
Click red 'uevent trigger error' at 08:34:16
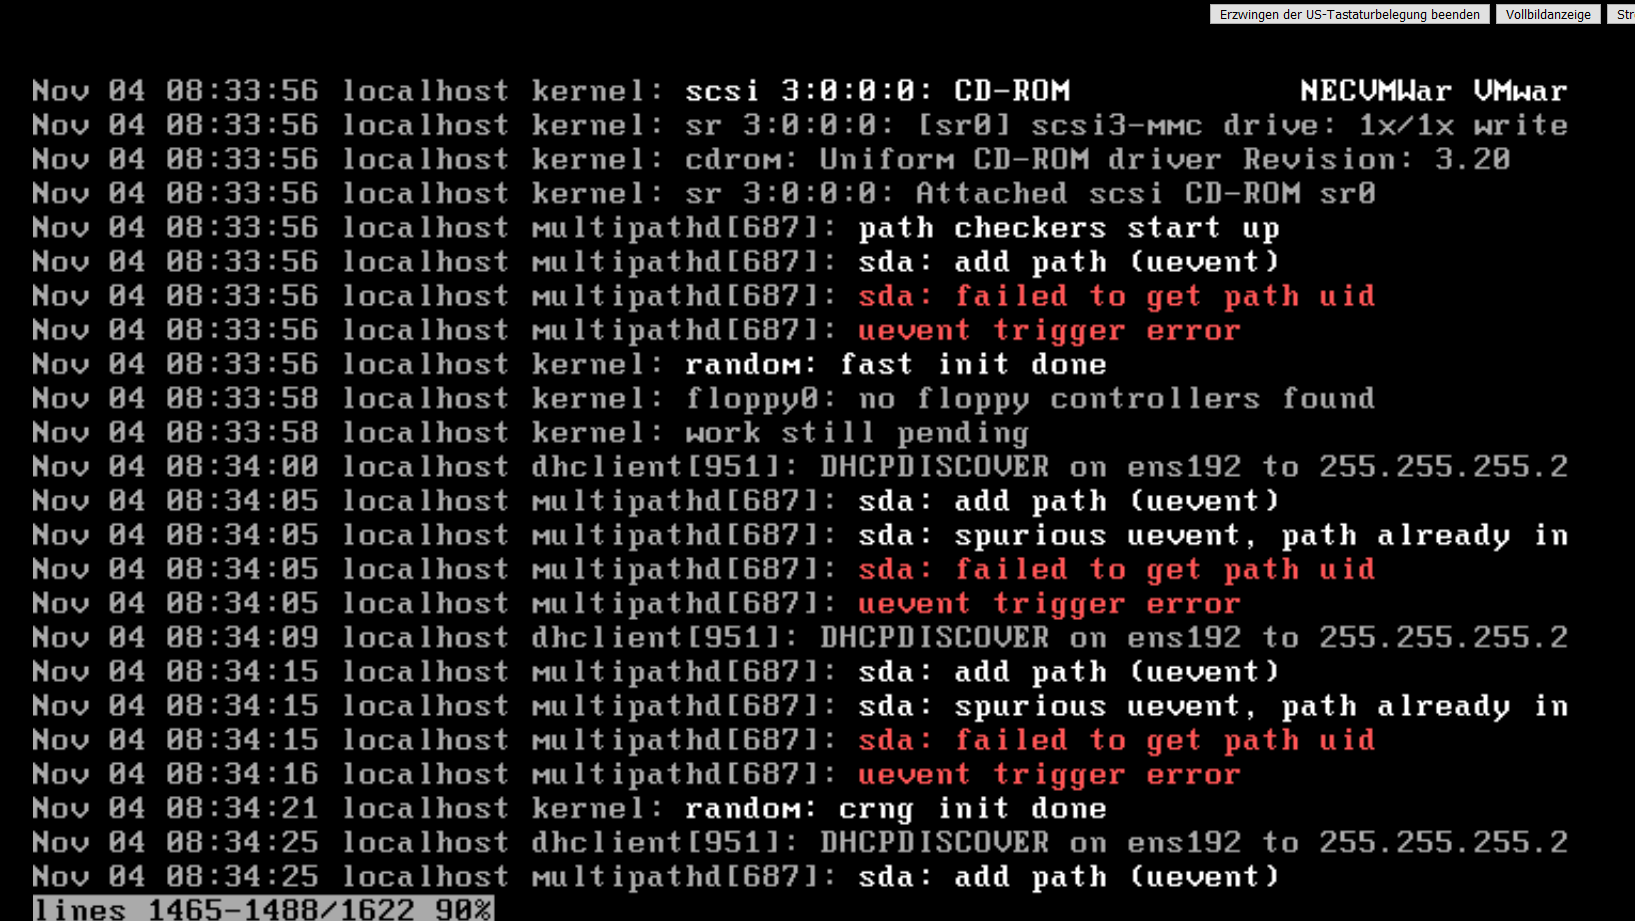1049,774
